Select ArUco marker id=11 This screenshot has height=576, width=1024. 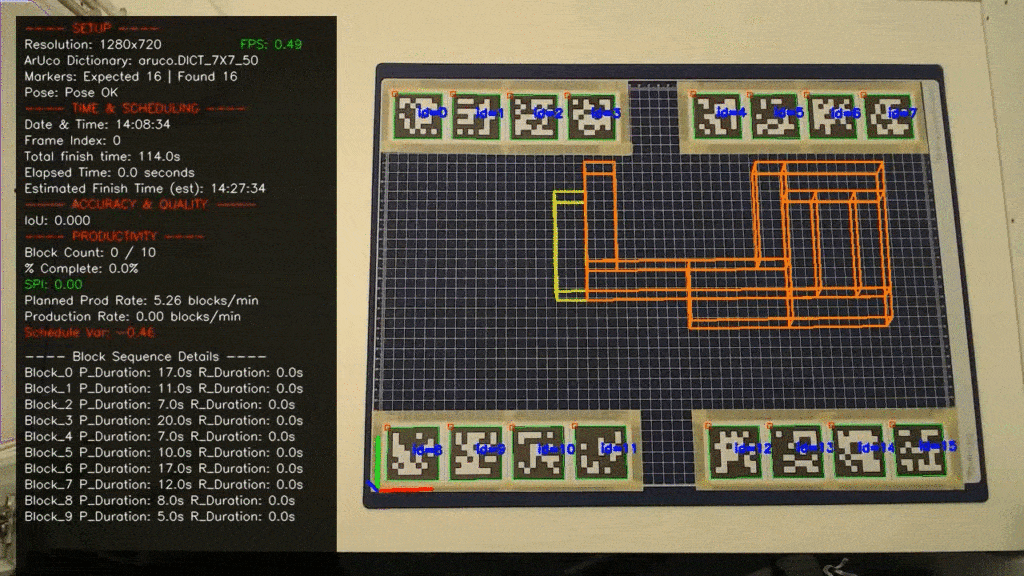pyautogui.click(x=601, y=452)
